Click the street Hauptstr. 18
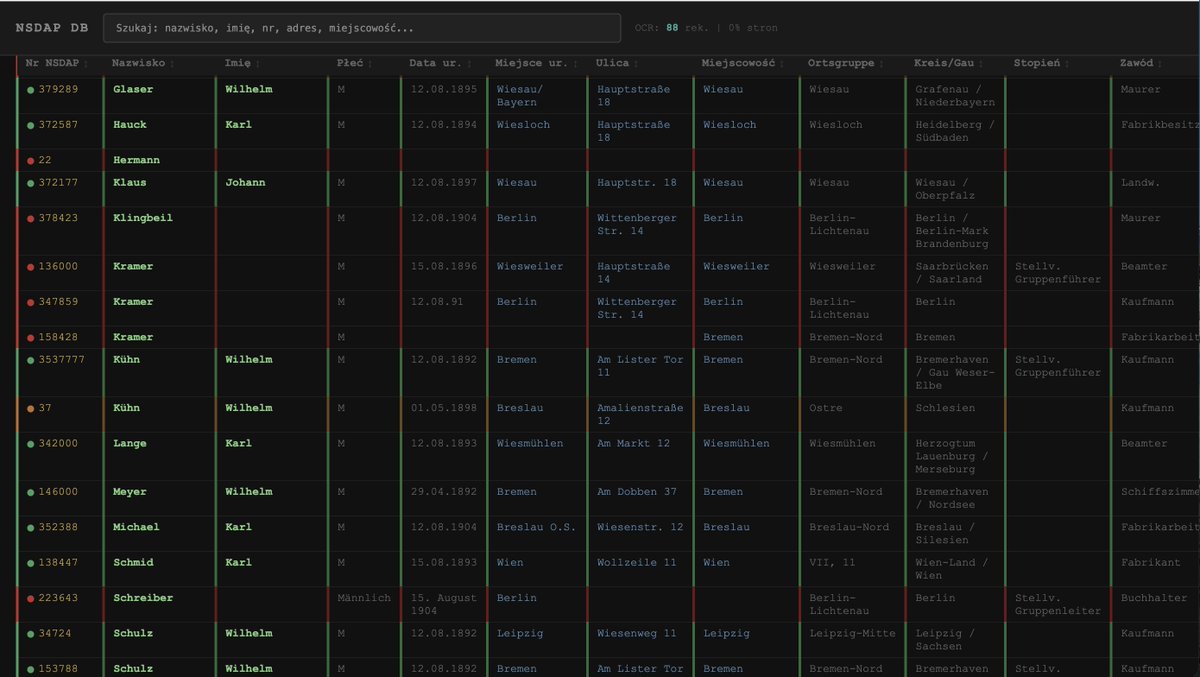1200x677 pixels. [x=637, y=183]
